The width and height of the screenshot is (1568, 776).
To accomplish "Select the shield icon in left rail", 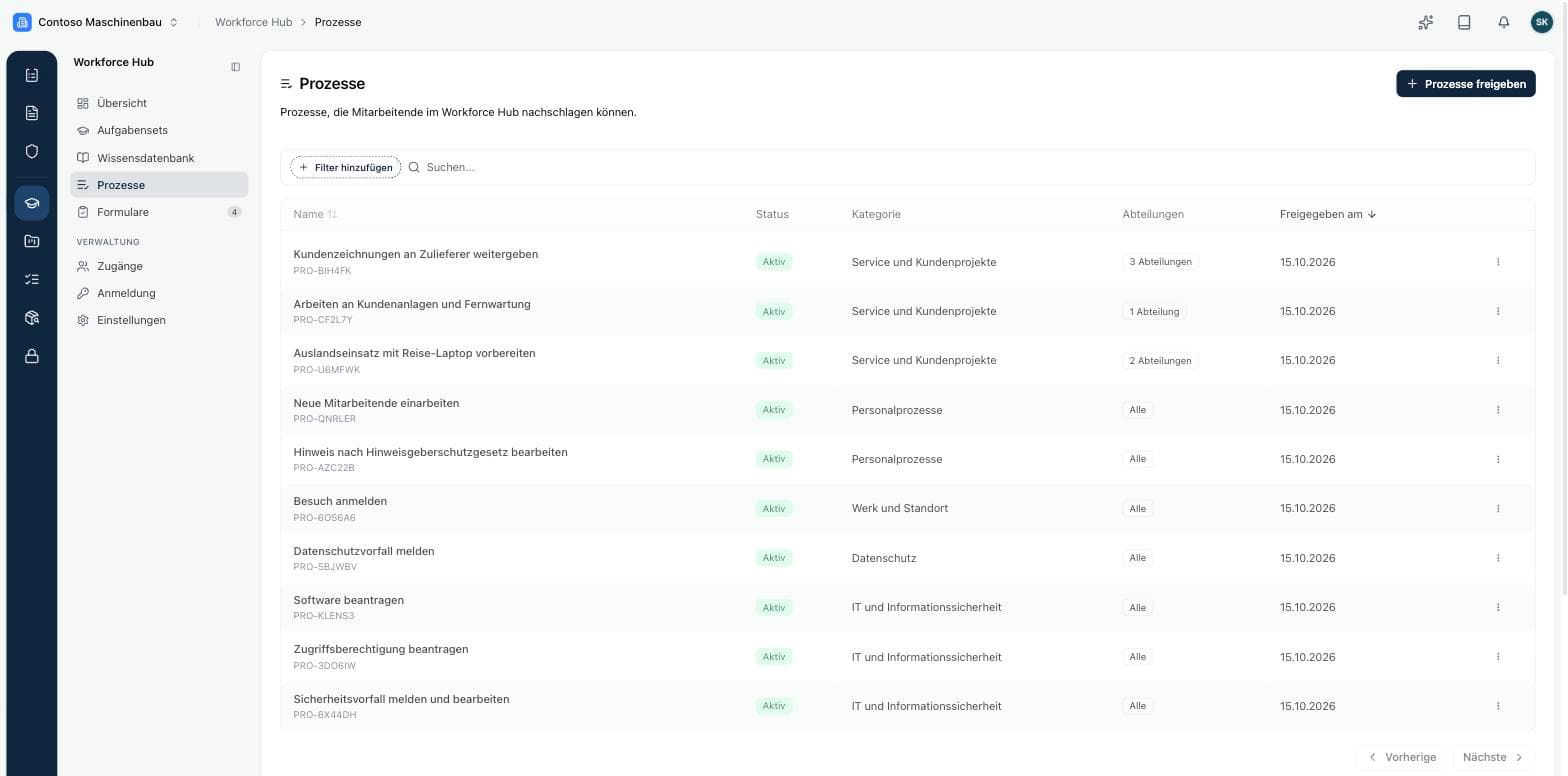I will click(x=32, y=151).
